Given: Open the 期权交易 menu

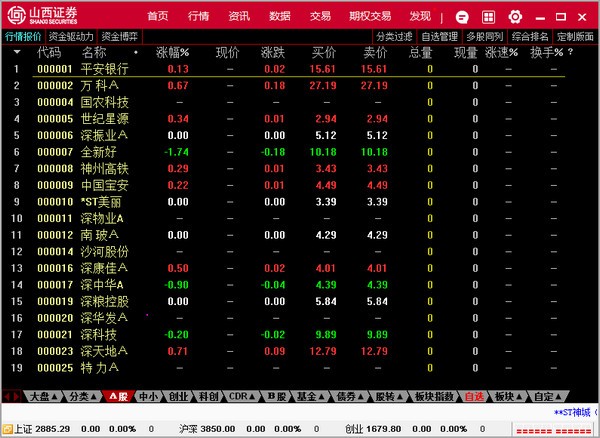Looking at the screenshot, I should (x=368, y=16).
